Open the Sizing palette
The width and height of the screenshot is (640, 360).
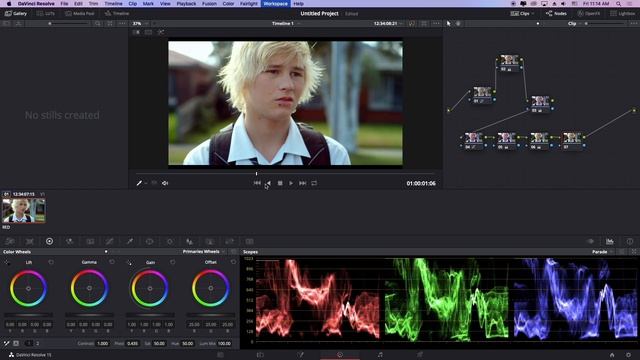(x=229, y=242)
